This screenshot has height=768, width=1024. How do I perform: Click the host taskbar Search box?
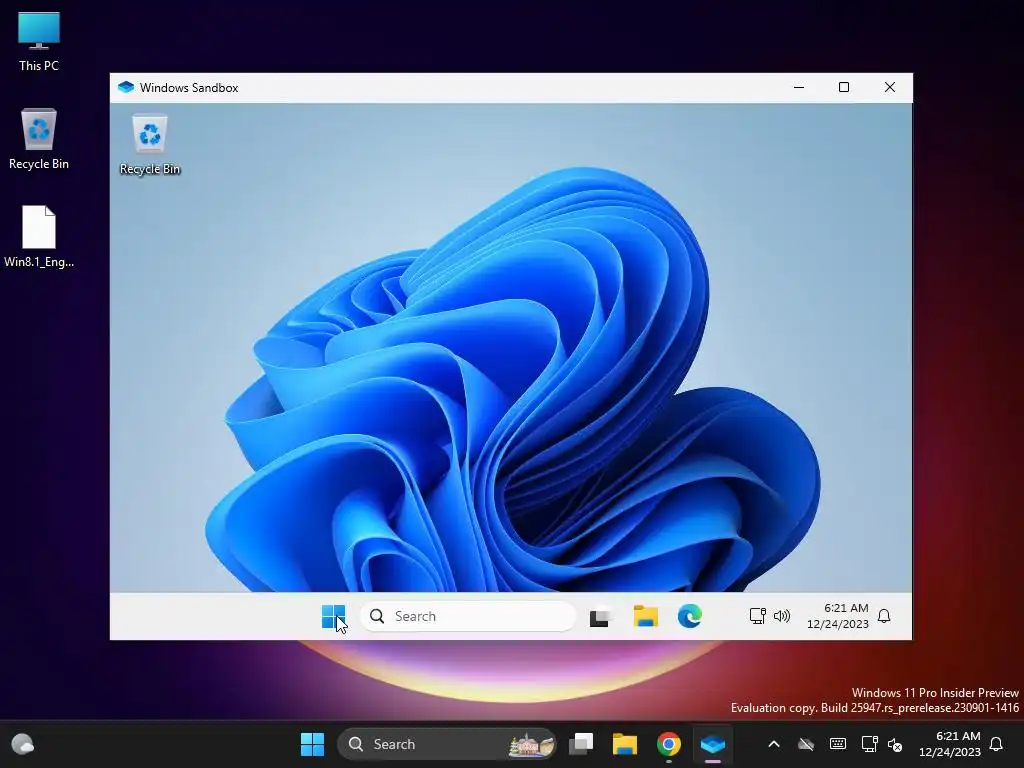[x=447, y=744]
